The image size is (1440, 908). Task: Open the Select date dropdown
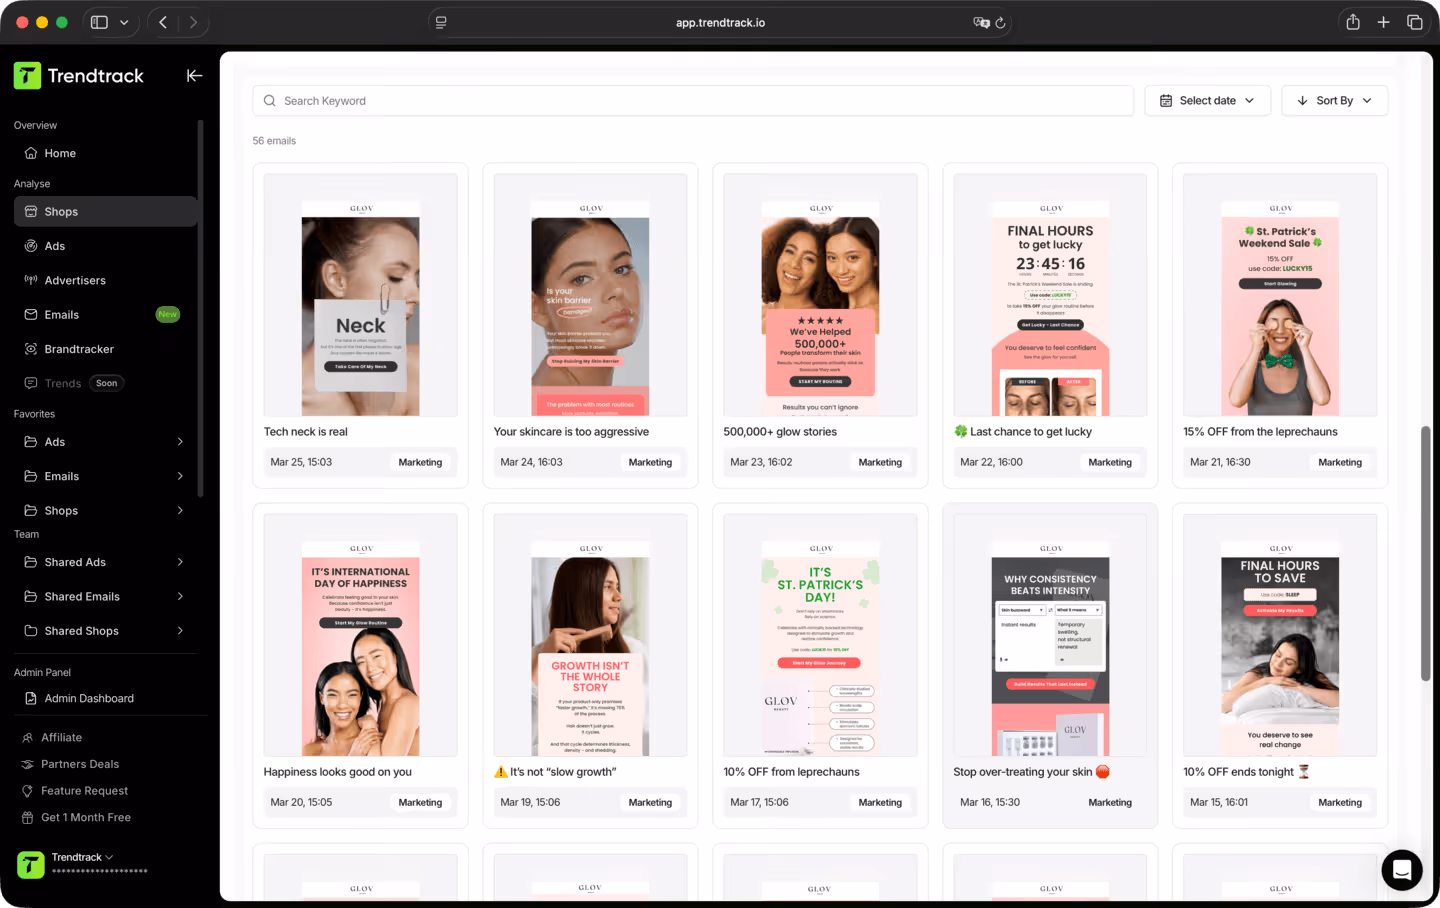click(x=1207, y=101)
